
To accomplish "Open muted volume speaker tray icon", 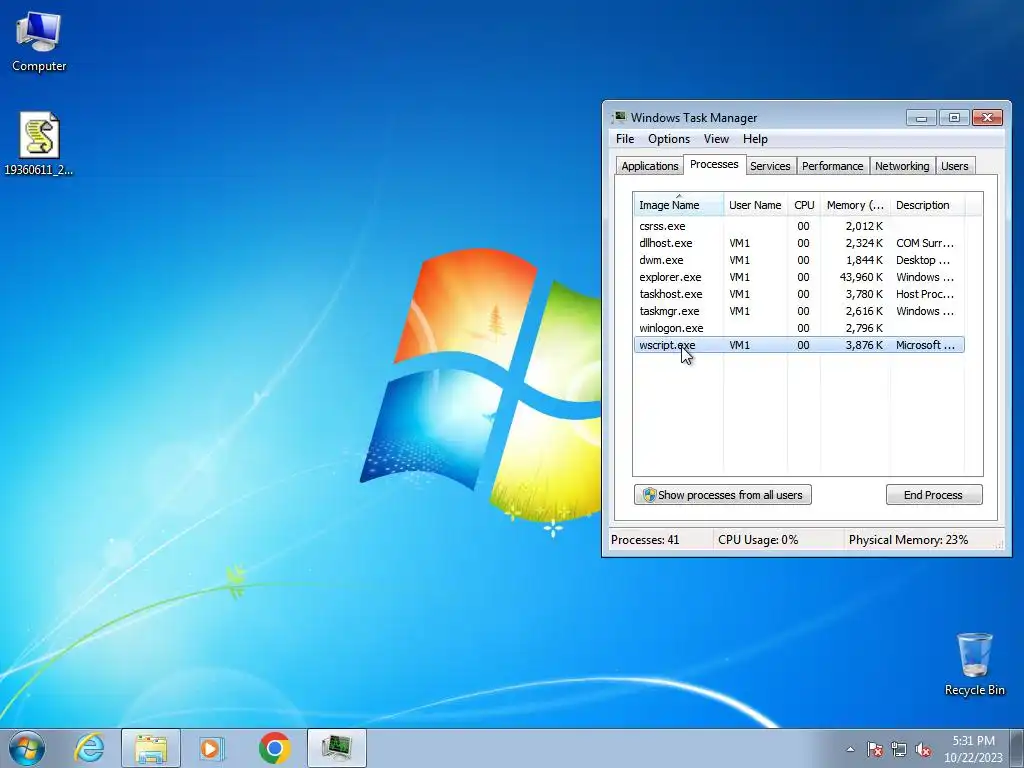I will click(x=923, y=749).
